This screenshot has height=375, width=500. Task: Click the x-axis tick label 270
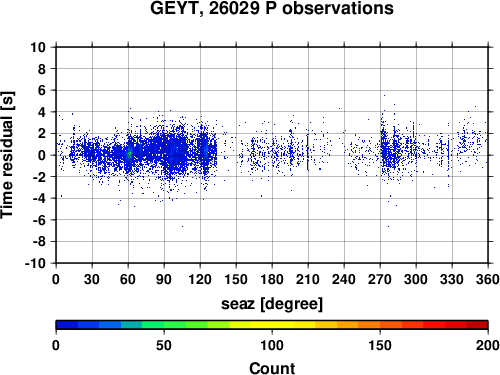380,279
